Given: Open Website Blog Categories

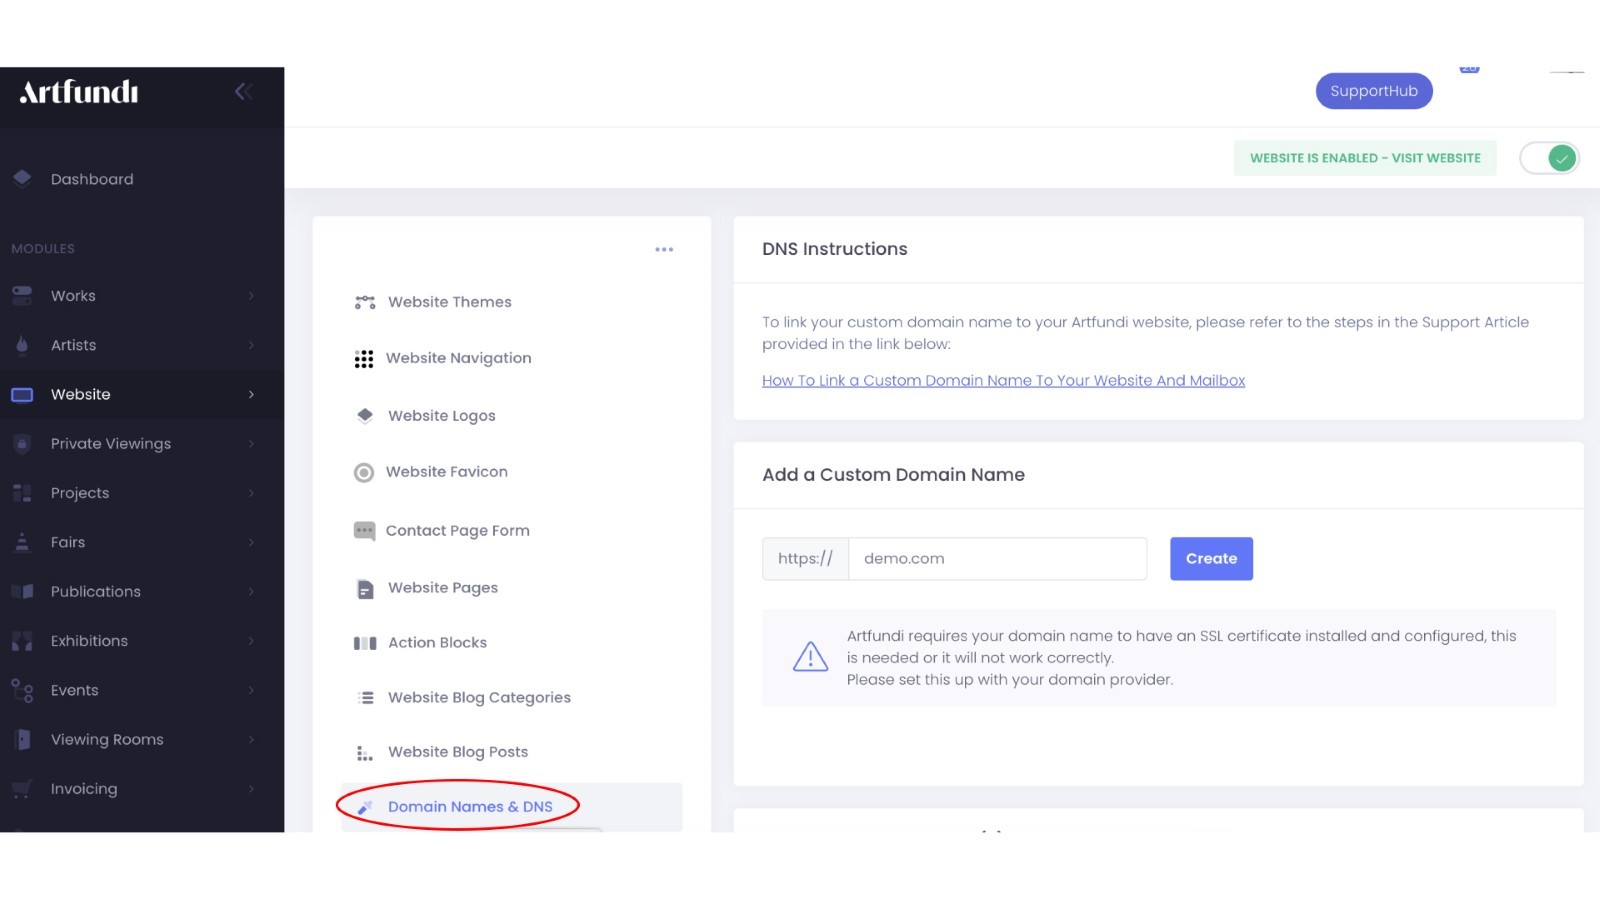Looking at the screenshot, I should 480,698.
